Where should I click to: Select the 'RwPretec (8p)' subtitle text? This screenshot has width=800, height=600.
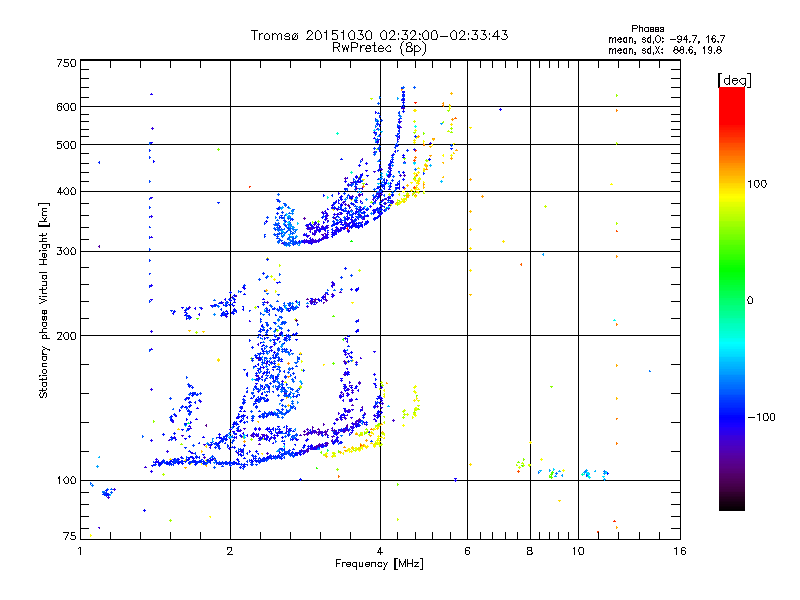coord(379,48)
